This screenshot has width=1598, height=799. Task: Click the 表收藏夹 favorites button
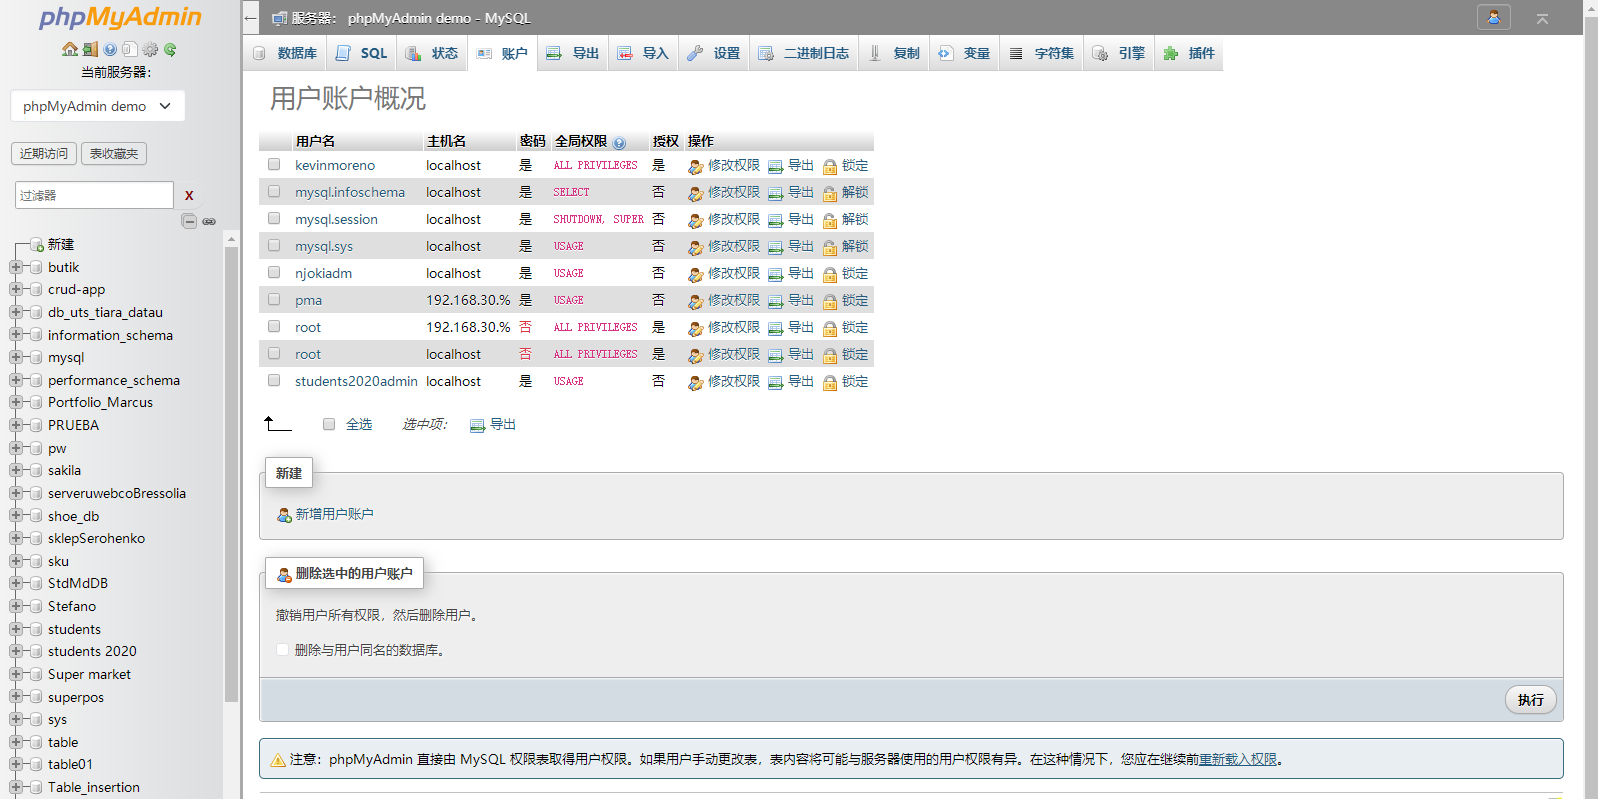point(114,153)
